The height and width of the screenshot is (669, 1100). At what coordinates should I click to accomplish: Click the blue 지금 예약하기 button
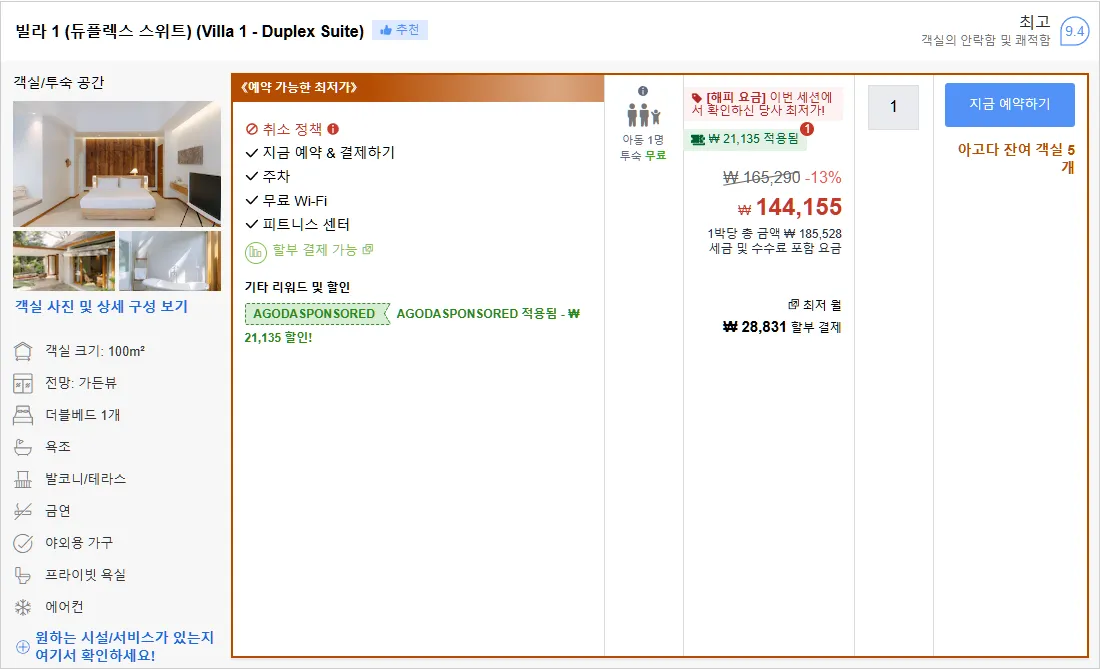(1010, 104)
